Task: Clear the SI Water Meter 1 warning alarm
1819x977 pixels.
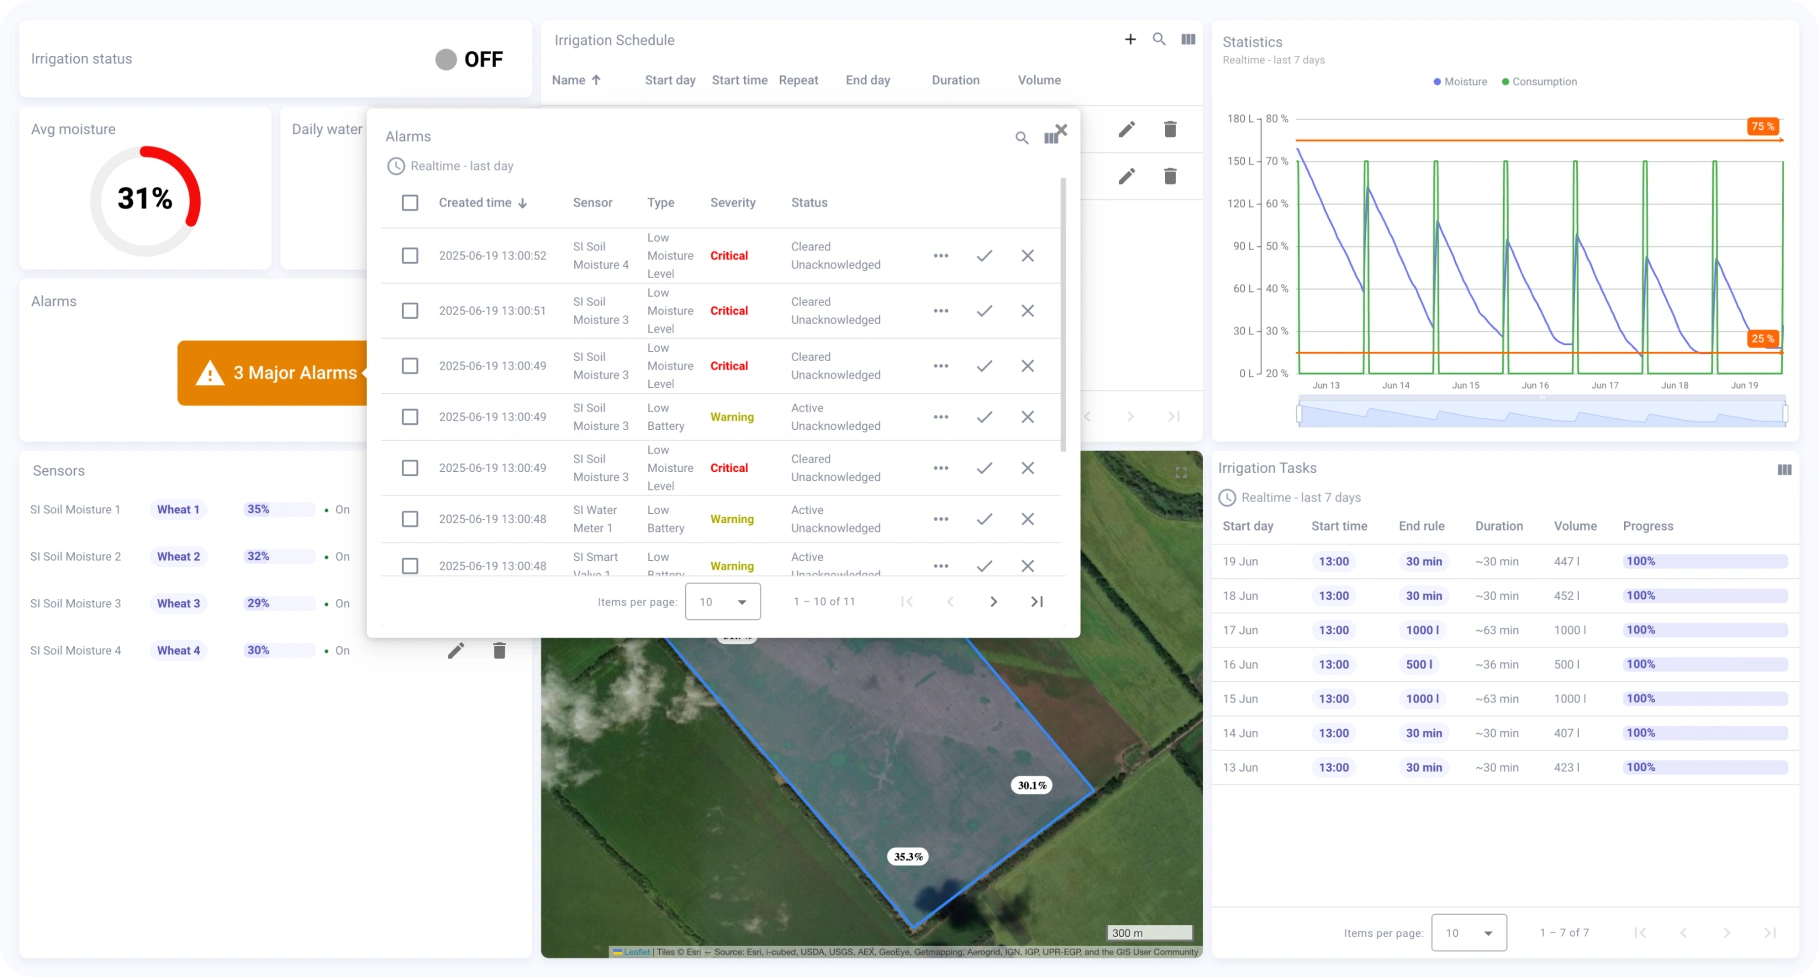Action: (1027, 519)
